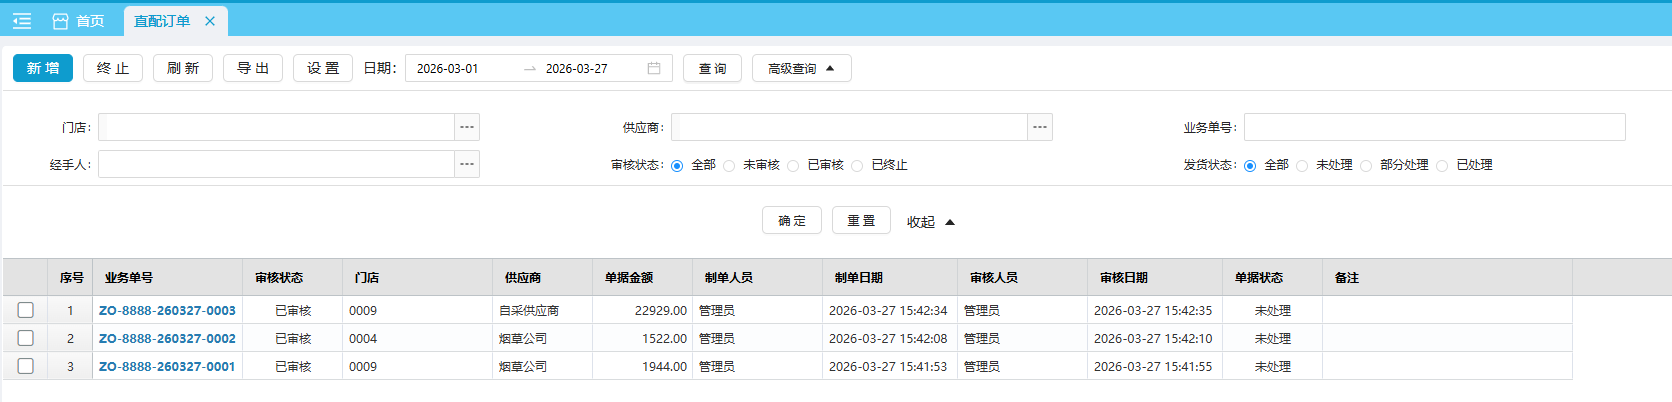Choose 部分处理 delivery status radio

(1366, 166)
